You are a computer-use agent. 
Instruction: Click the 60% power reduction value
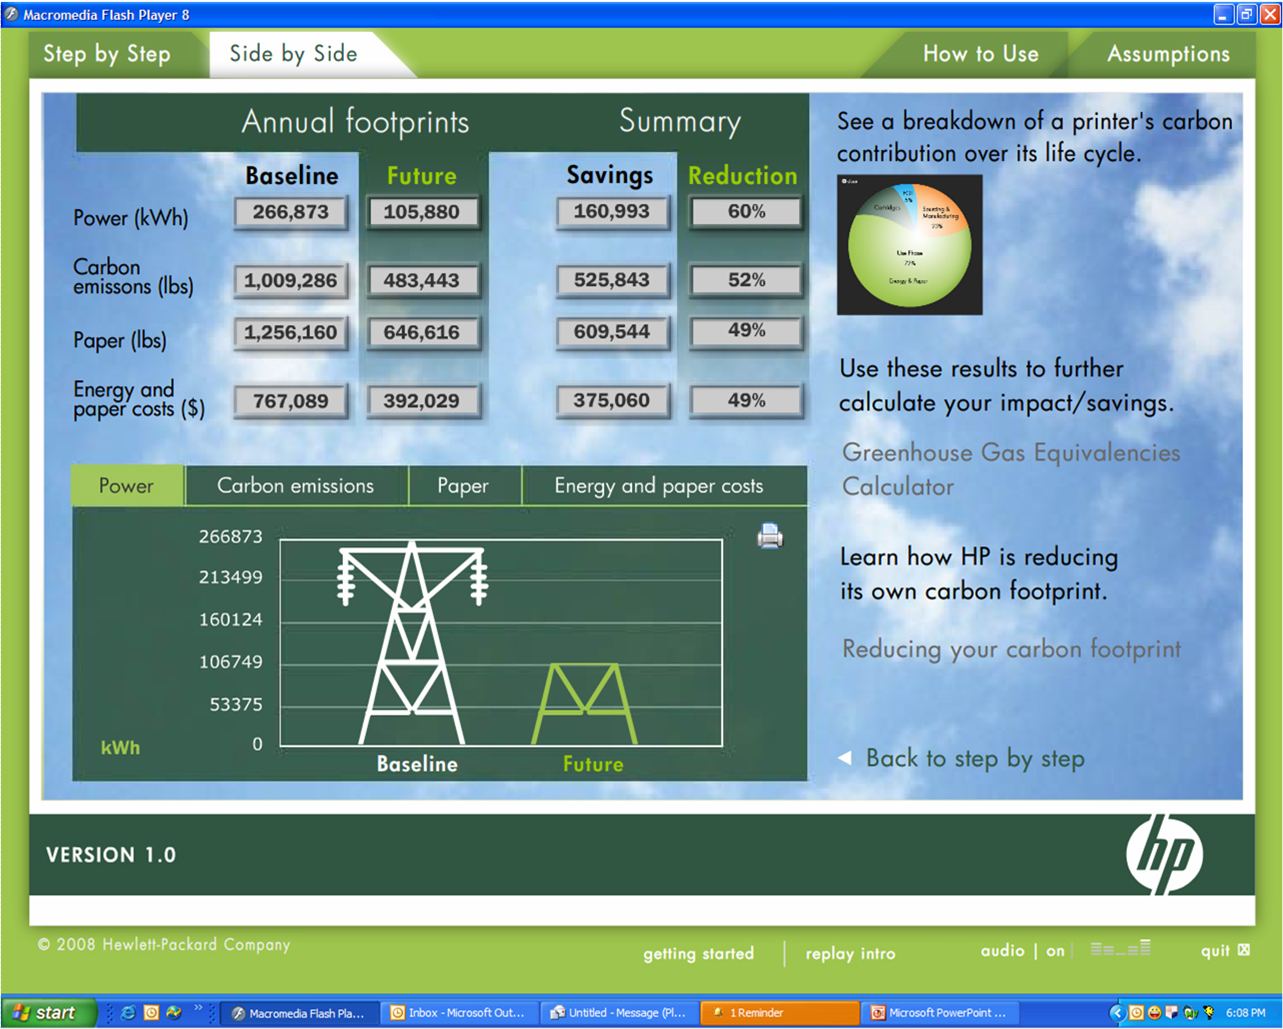(747, 212)
